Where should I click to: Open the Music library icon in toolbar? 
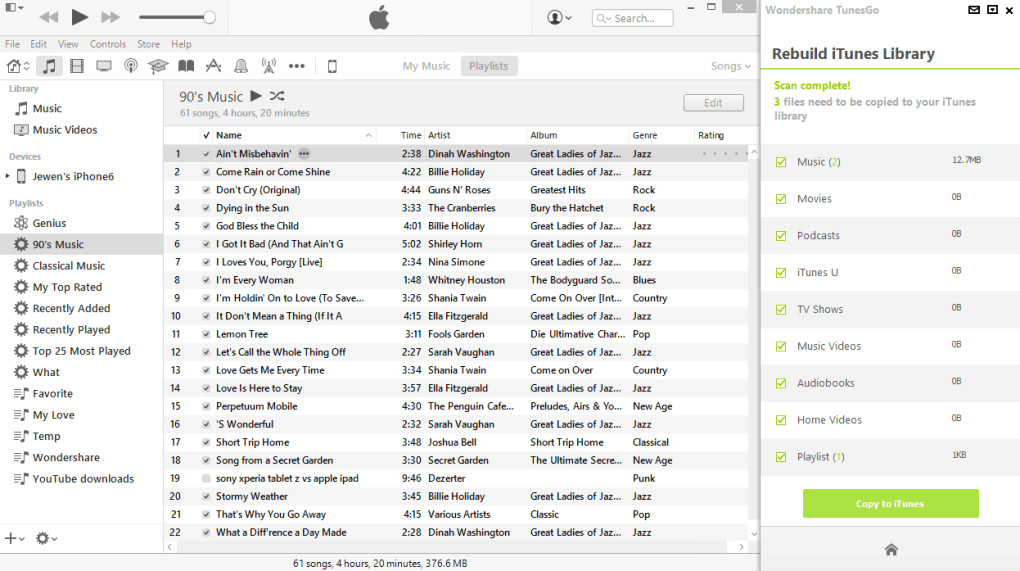49,66
